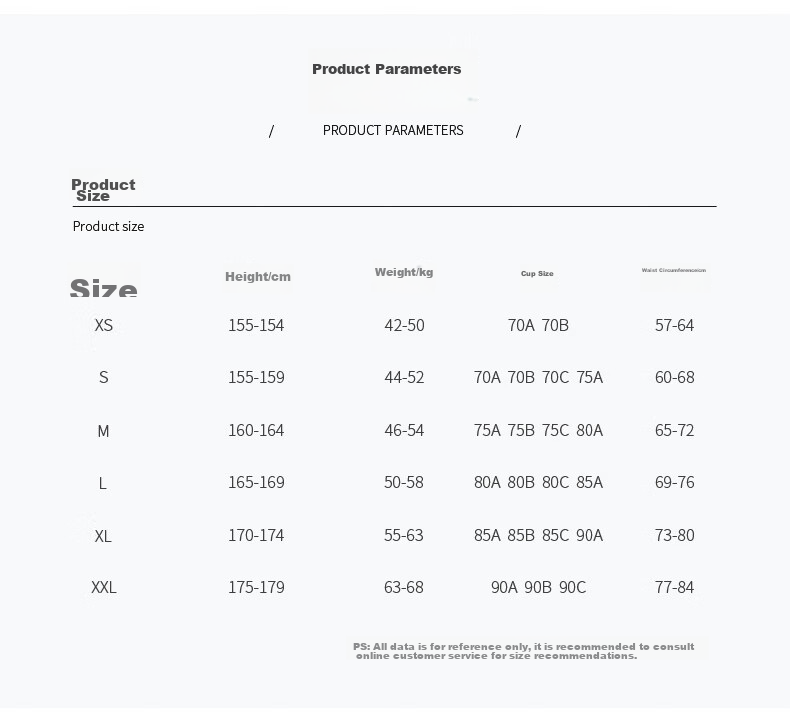
Task: Click the Product Parameters bold heading
Action: click(386, 69)
